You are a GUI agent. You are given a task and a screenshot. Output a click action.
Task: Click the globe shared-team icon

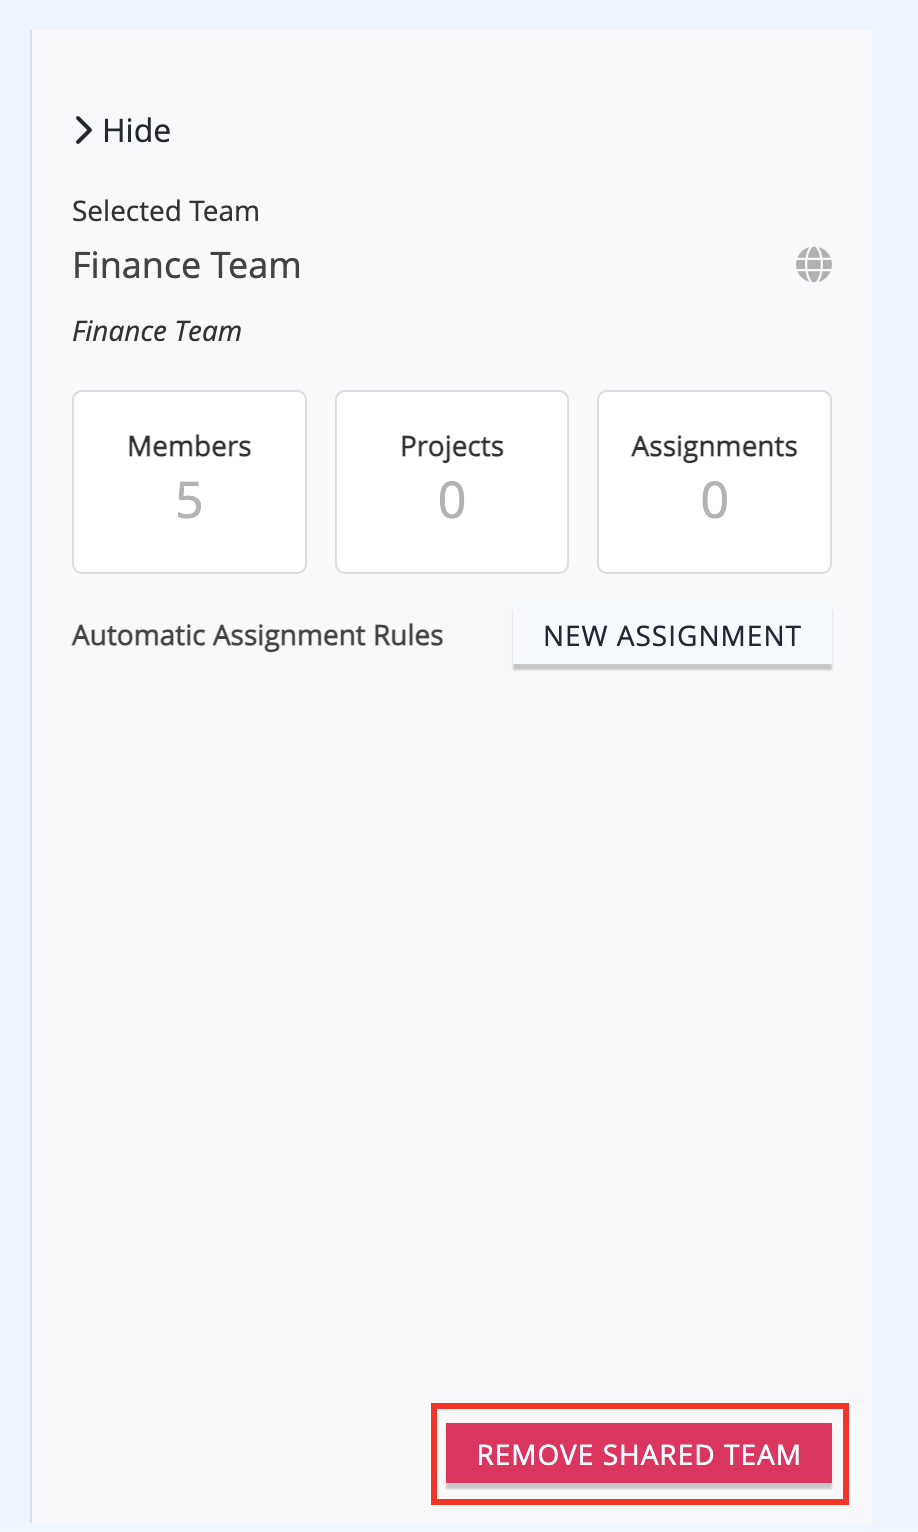tap(814, 265)
